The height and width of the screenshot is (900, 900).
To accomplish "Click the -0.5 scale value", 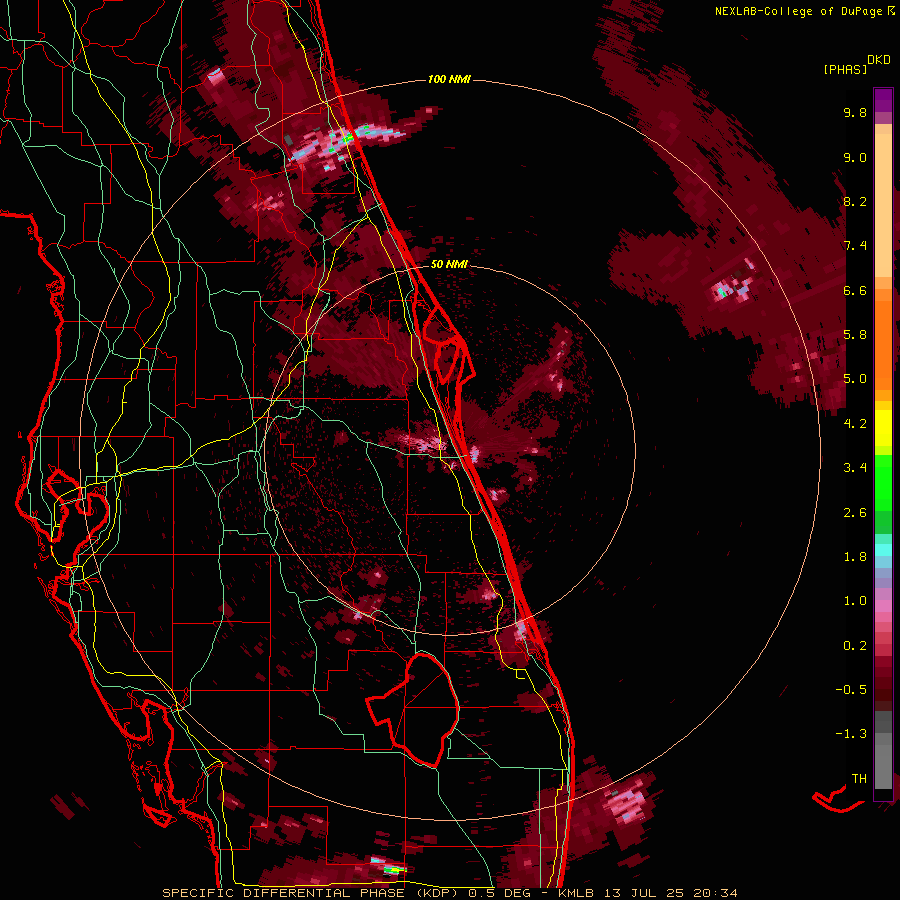I will tap(851, 690).
